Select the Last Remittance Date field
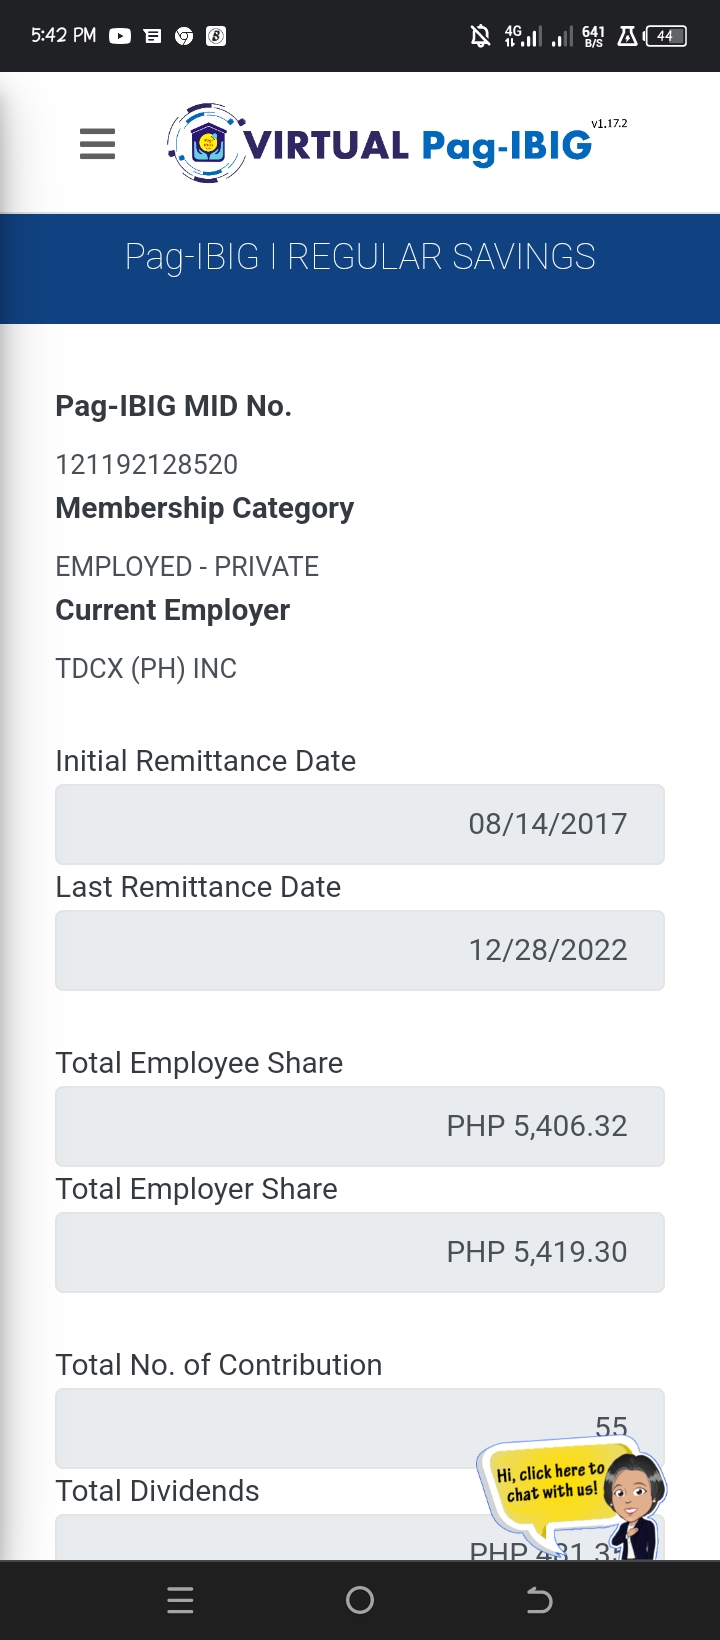Viewport: 720px width, 1640px height. (x=360, y=950)
